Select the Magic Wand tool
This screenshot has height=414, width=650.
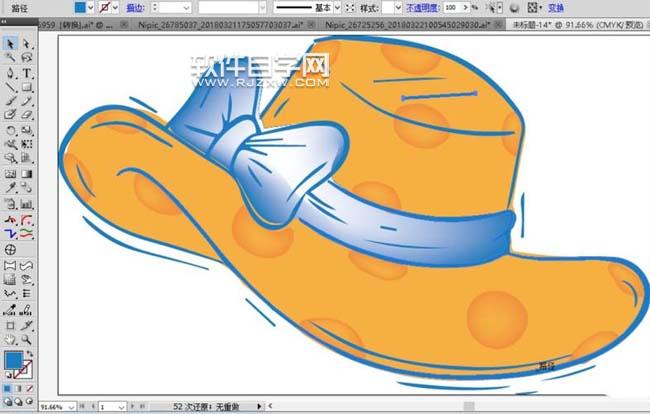pyautogui.click(x=10, y=58)
